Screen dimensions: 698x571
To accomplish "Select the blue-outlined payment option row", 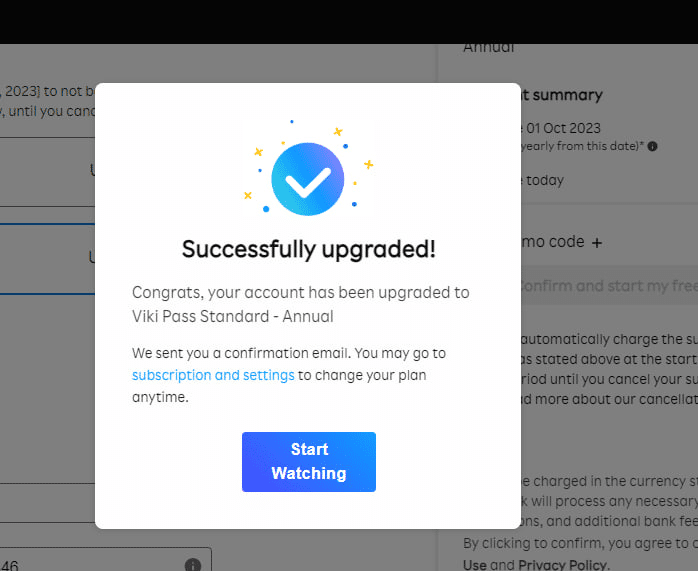I will coord(47,258).
